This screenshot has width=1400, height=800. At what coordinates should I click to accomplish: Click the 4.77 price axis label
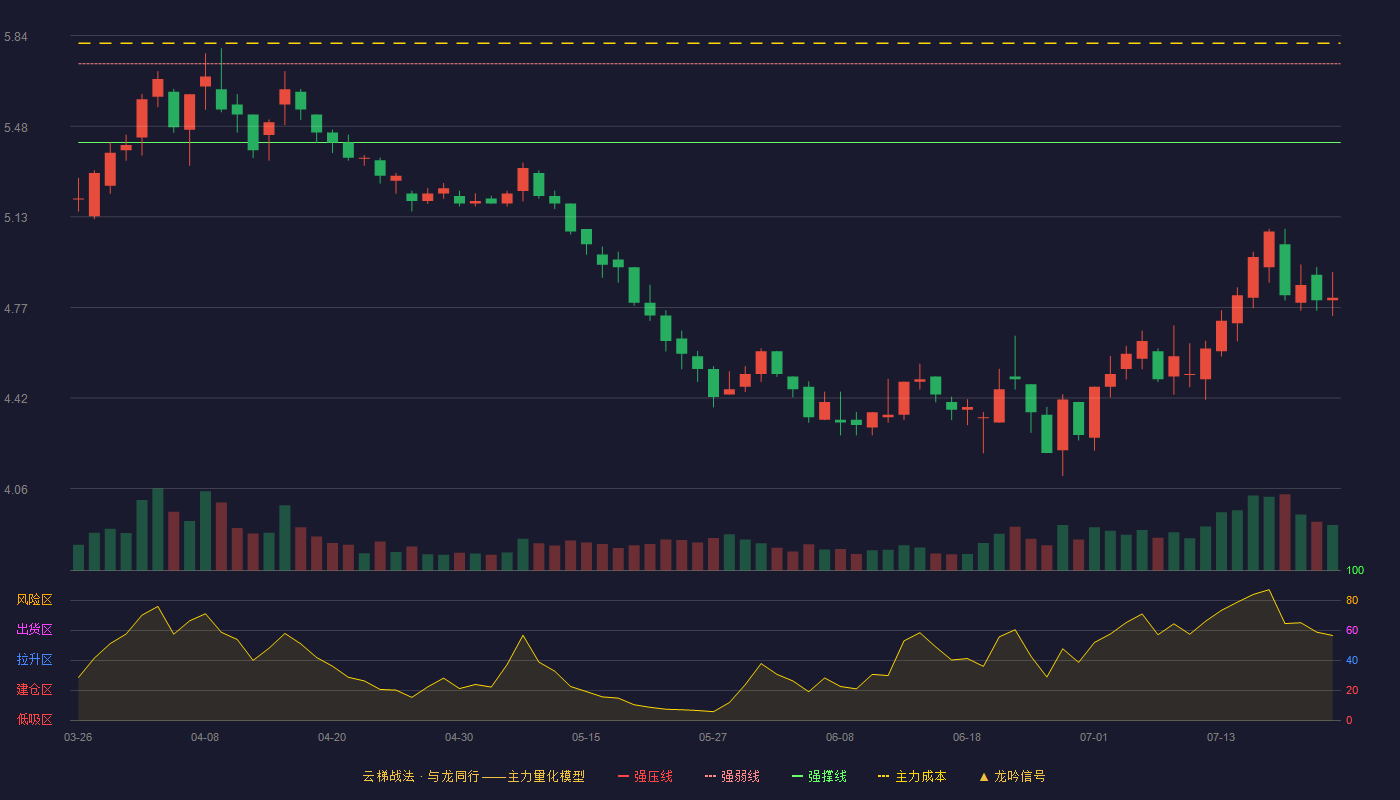tap(15, 309)
